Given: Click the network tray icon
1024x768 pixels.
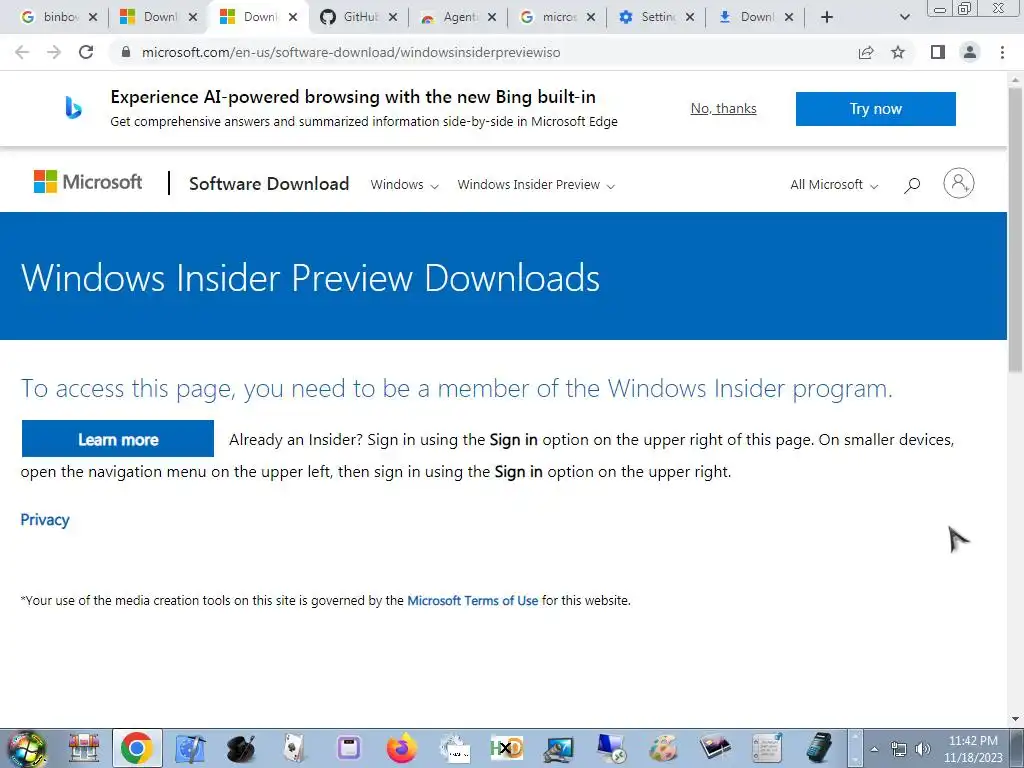Looking at the screenshot, I should (x=899, y=750).
